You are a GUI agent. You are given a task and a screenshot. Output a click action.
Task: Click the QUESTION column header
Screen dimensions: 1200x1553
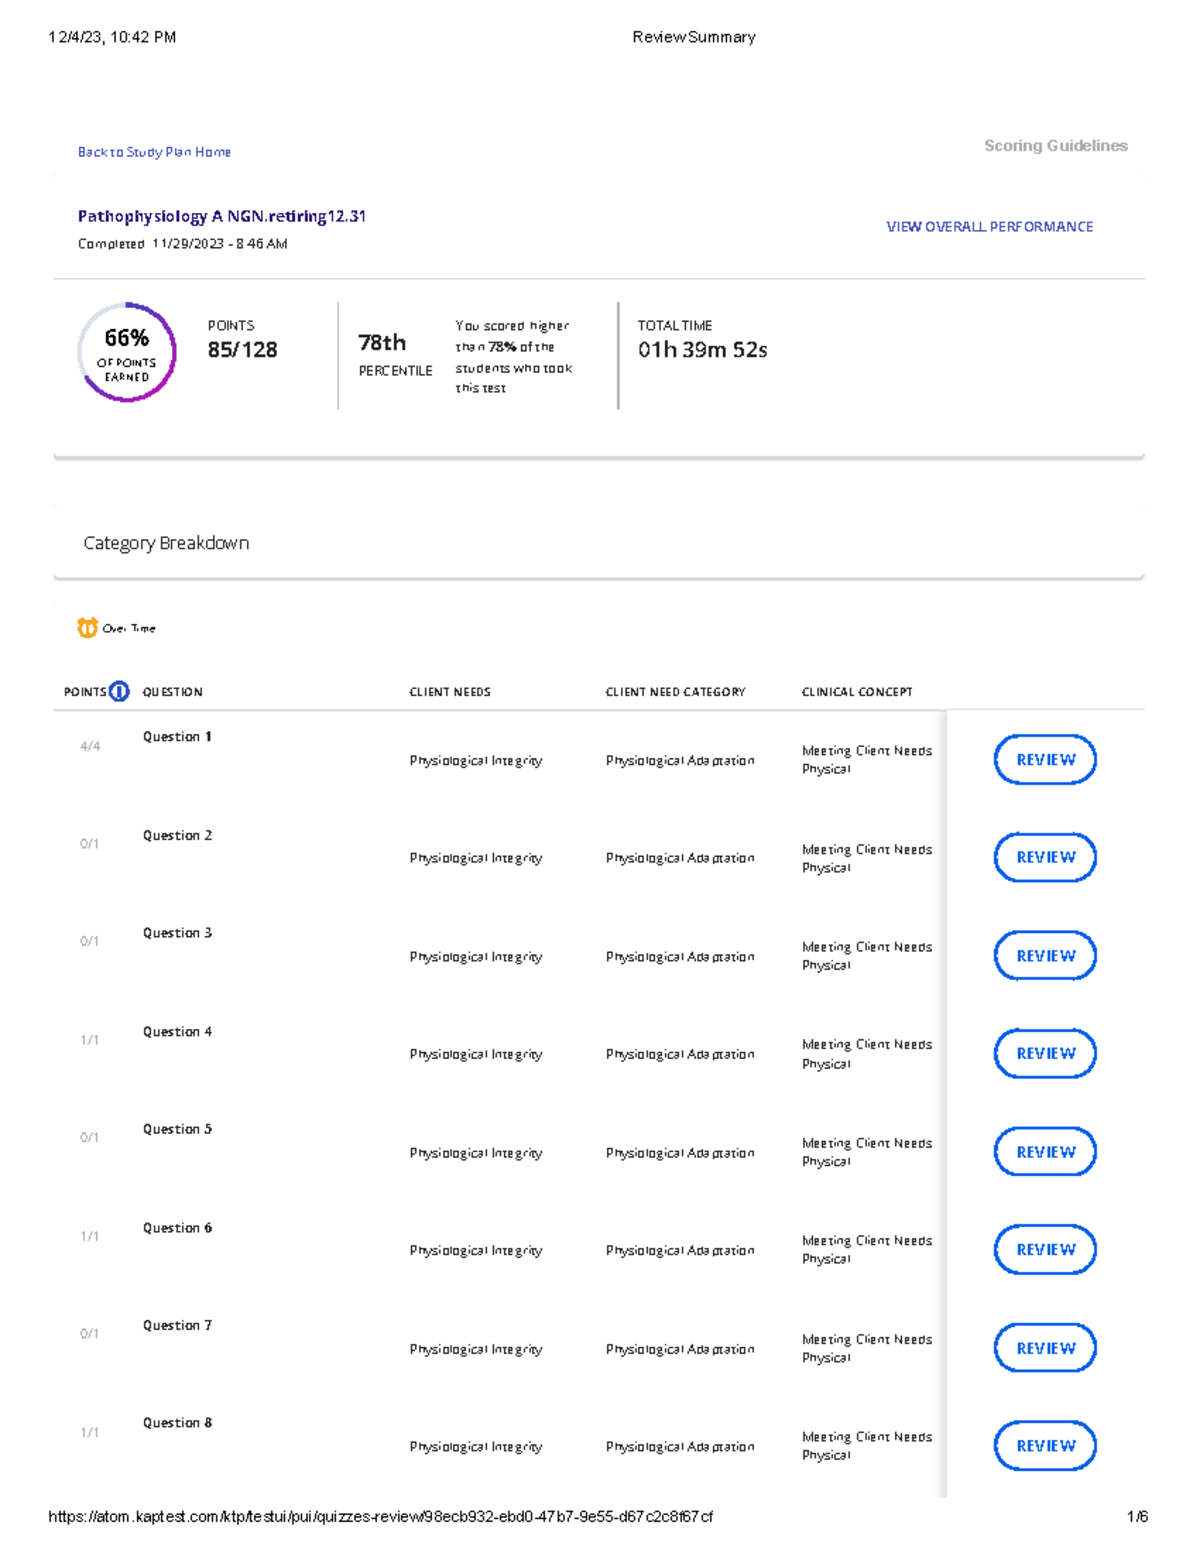[172, 692]
